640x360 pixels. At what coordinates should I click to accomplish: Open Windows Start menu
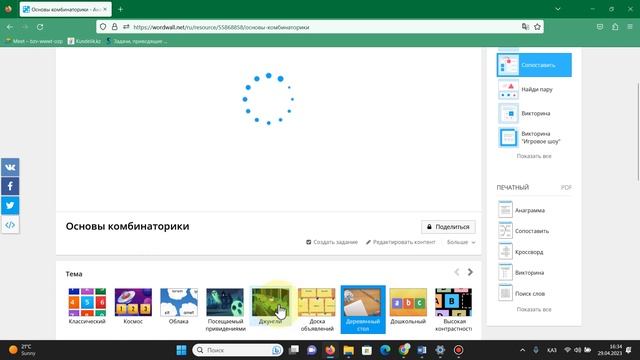181,350
